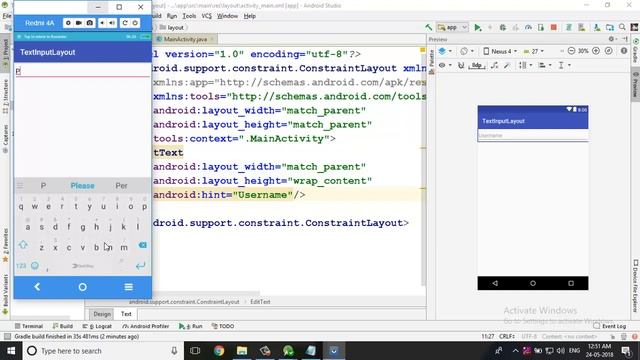This screenshot has height=360, width=640.
Task: Toggle the view options eye icon
Action: click(444, 65)
